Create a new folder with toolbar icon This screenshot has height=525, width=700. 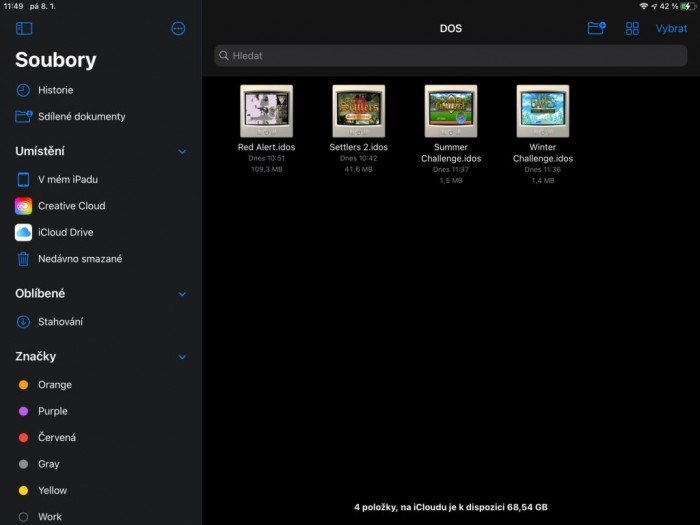pyautogui.click(x=596, y=28)
